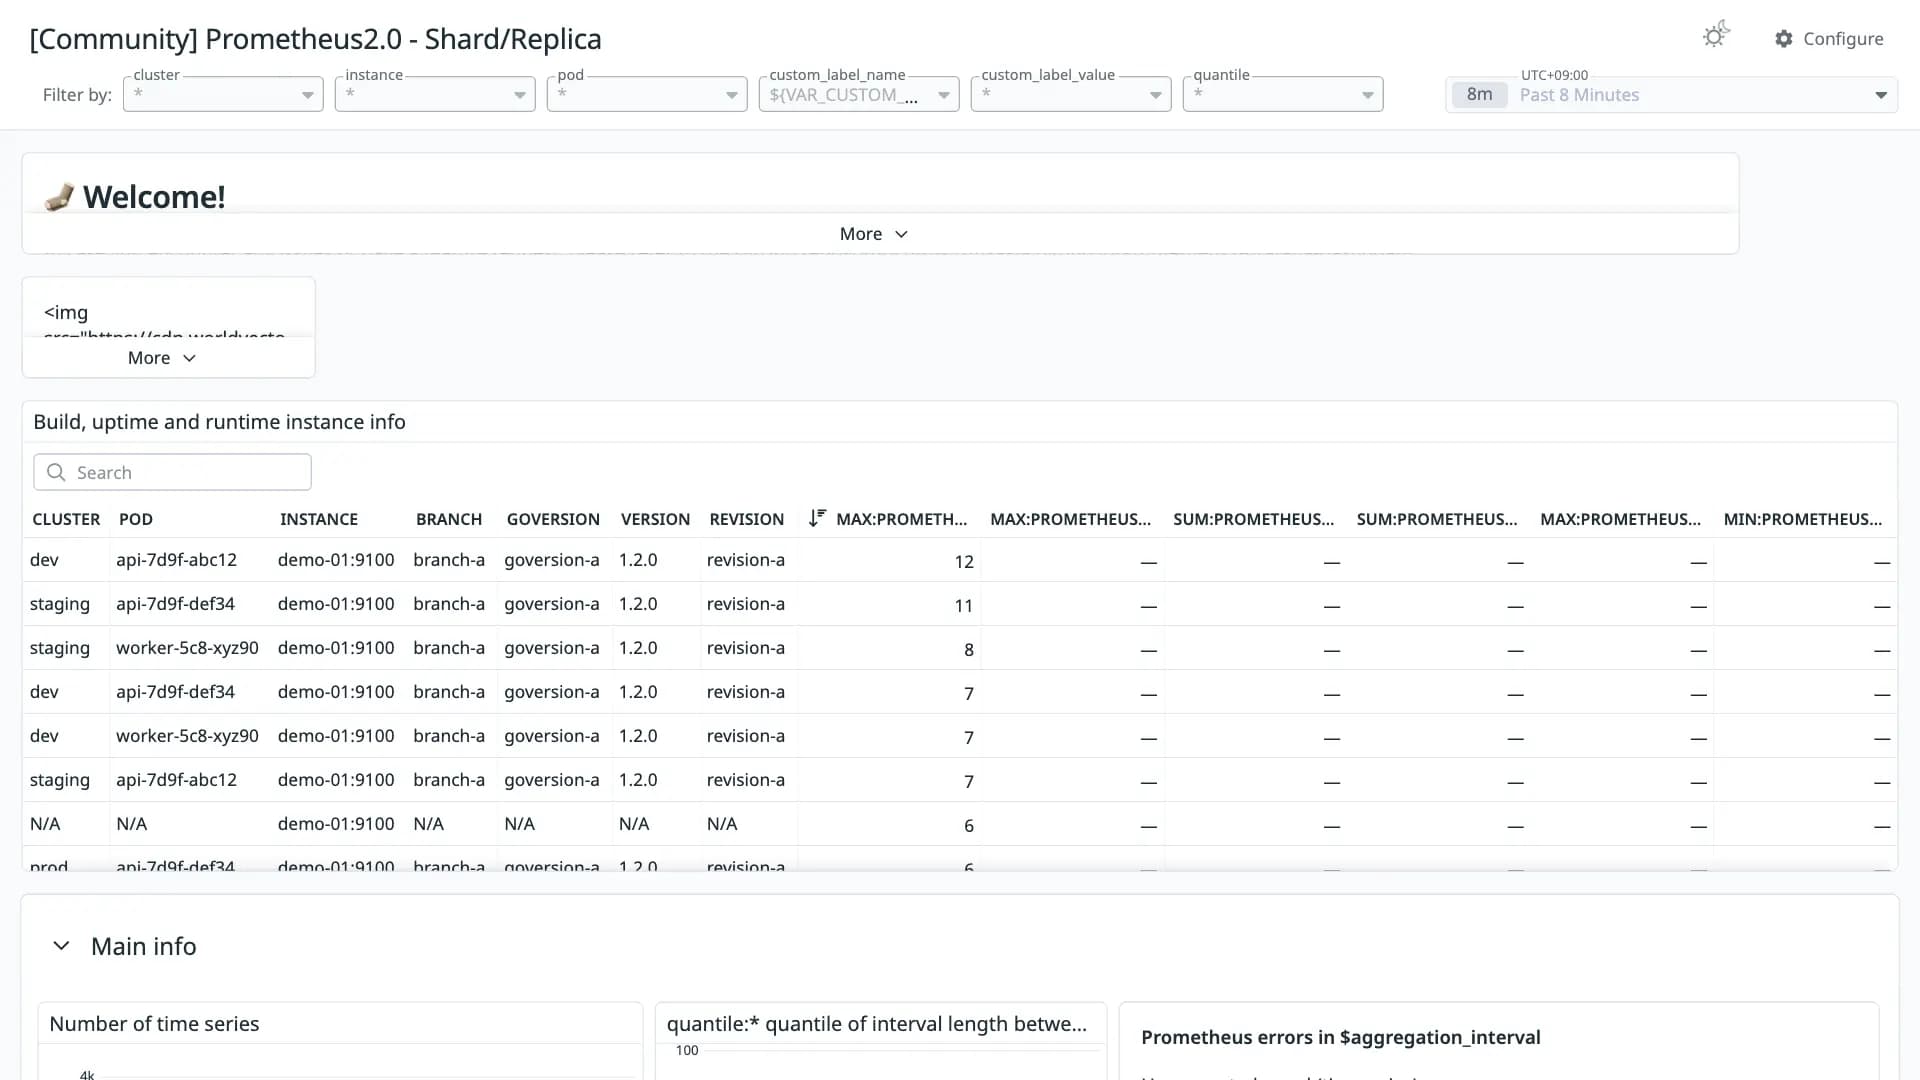This screenshot has height=1080, width=1920.
Task: Sort by the CLUSTER column header
Action: point(66,519)
